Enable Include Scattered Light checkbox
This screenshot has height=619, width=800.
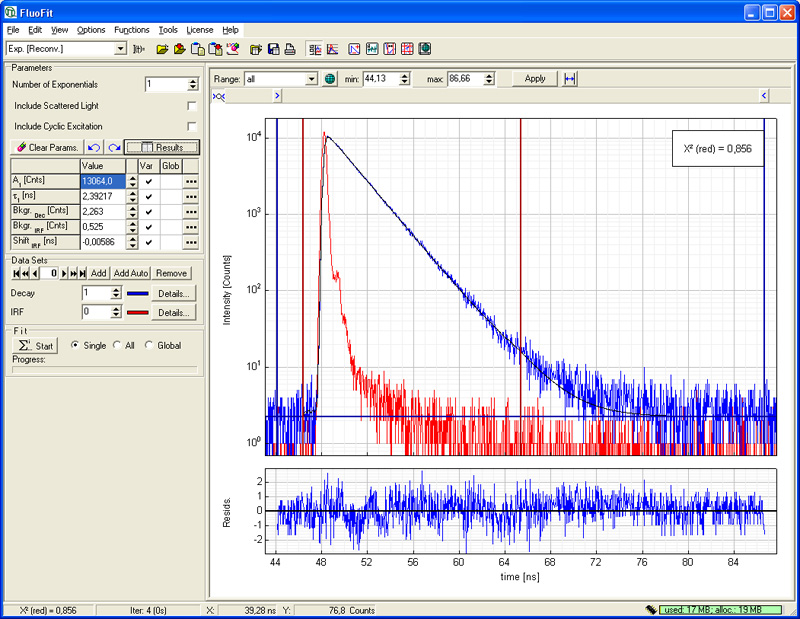click(x=192, y=106)
